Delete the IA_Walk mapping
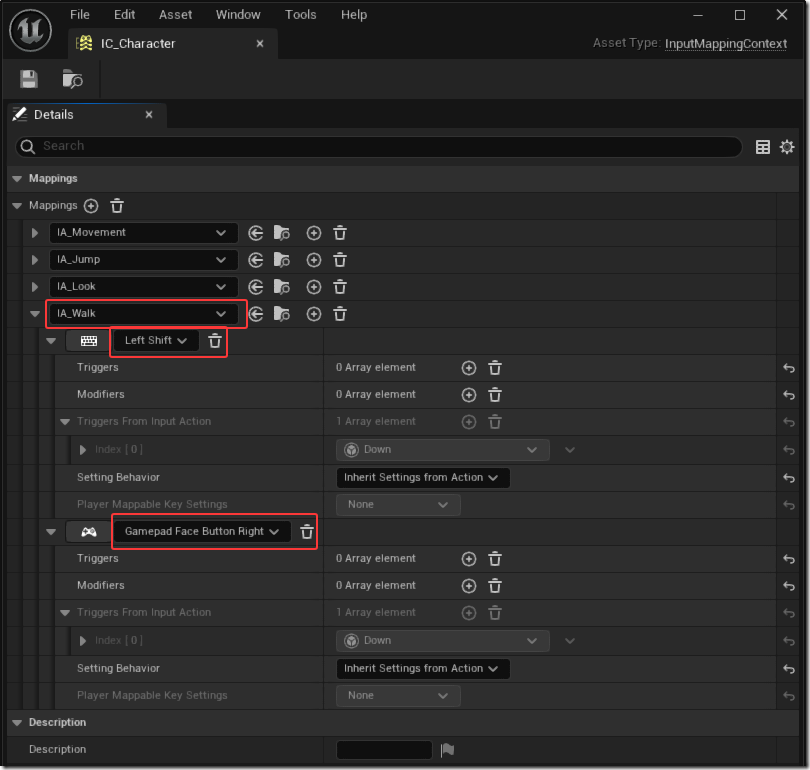Image resolution: width=810 pixels, height=770 pixels. [340, 313]
